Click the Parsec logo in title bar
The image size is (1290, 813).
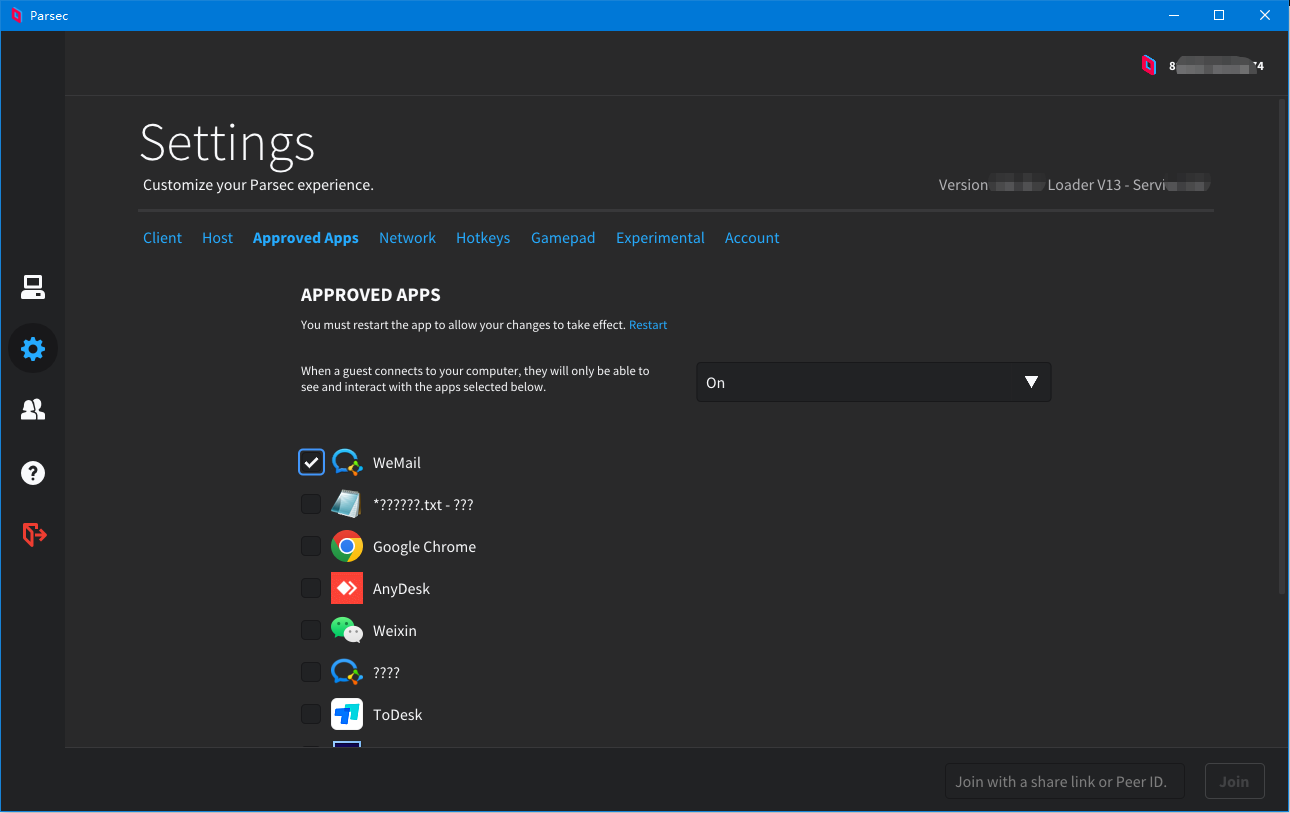click(x=15, y=15)
